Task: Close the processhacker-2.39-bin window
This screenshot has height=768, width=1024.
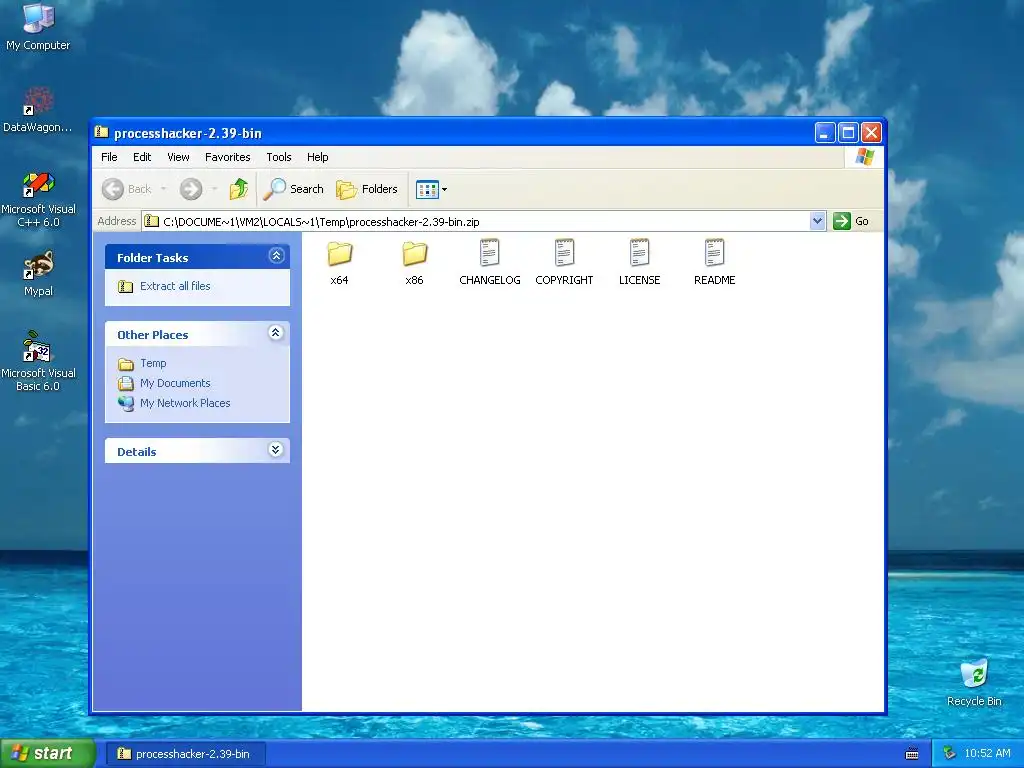Action: (871, 133)
